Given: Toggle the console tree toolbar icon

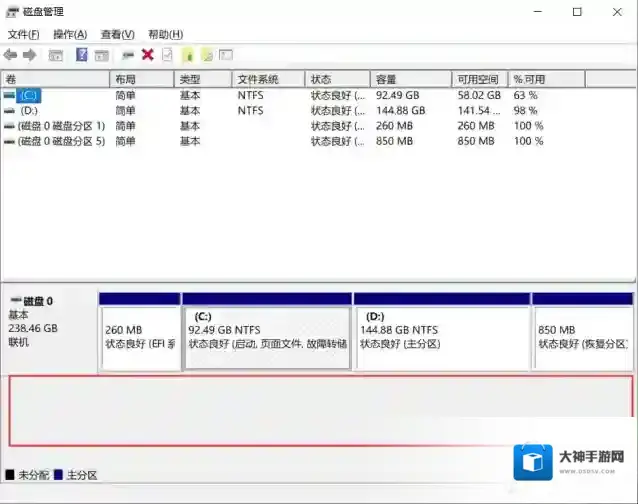Looking at the screenshot, I should coord(55,55).
